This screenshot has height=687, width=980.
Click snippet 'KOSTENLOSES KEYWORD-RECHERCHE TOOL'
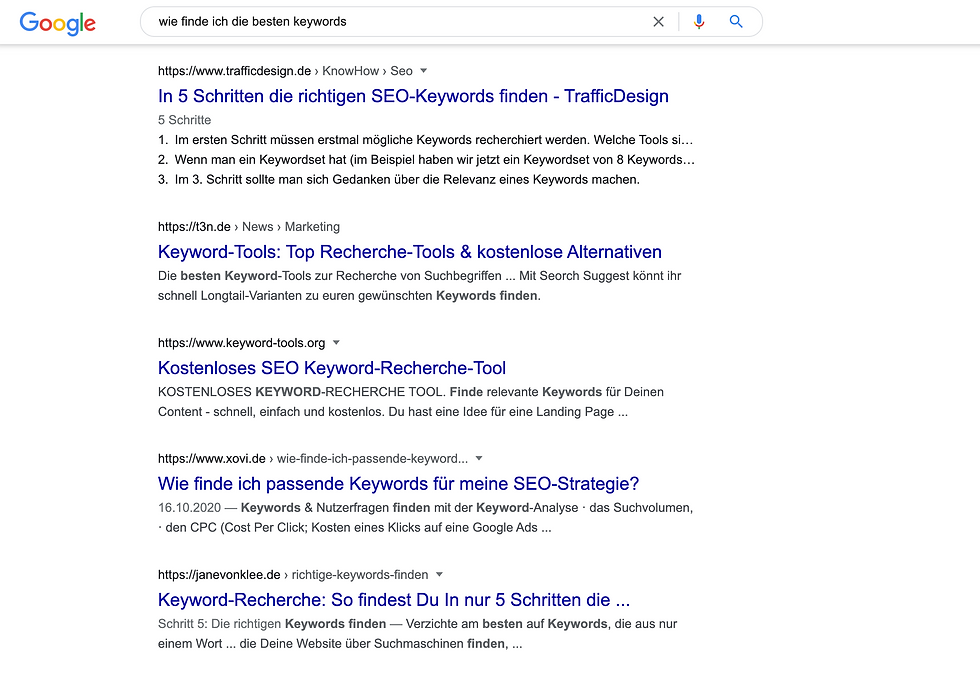click(411, 401)
